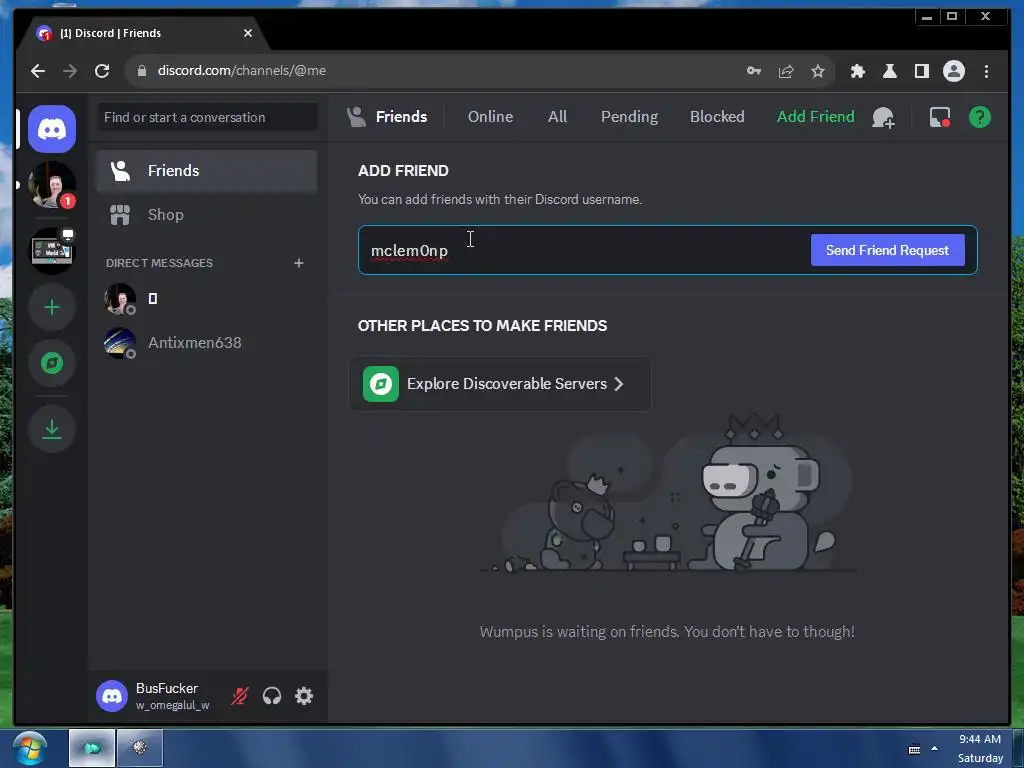Click second taskbar application icon
Viewport: 1024px width, 768px height.
click(x=140, y=748)
